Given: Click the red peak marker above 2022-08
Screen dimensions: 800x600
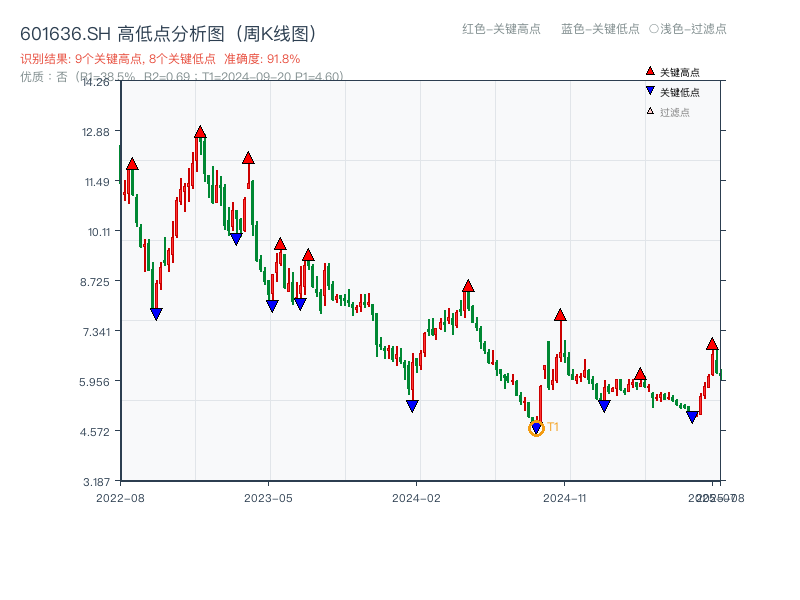Looking at the screenshot, I should point(131,162).
